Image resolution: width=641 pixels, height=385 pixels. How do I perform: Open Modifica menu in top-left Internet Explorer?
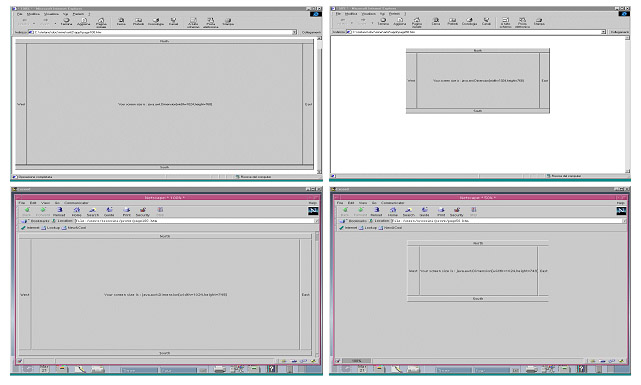click(33, 14)
